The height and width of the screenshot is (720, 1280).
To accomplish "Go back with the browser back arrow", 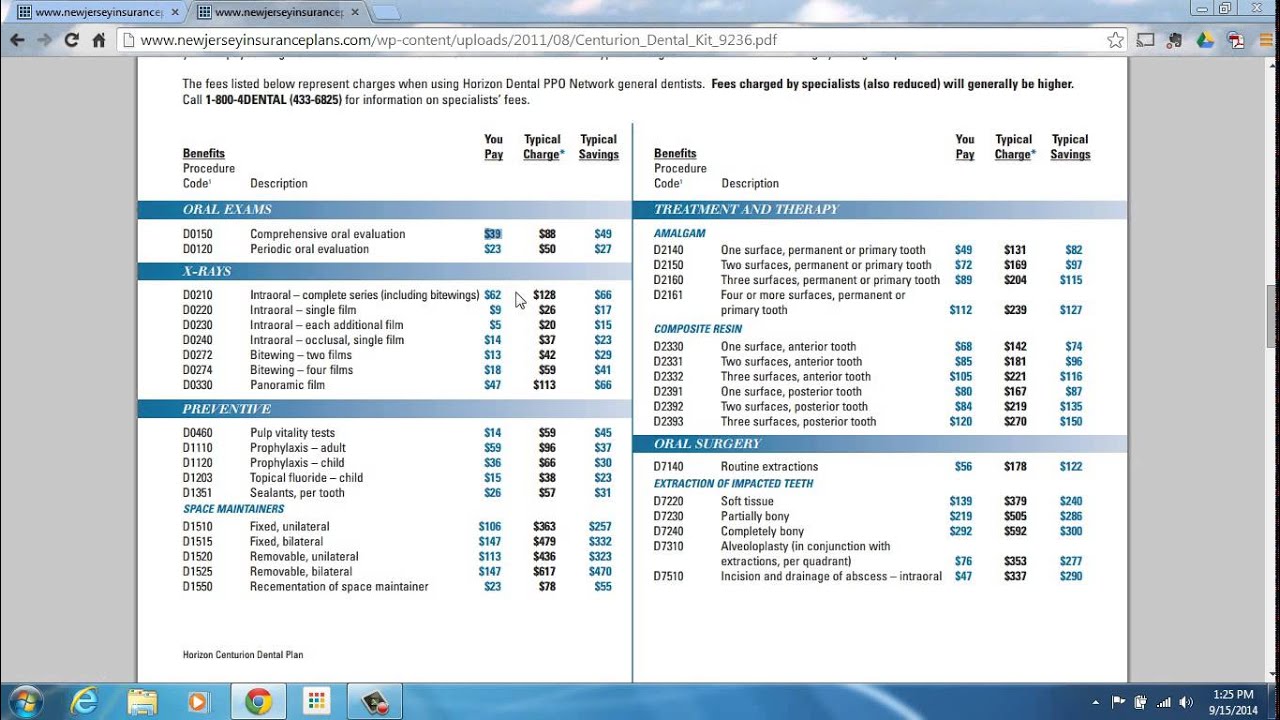I will (17, 40).
